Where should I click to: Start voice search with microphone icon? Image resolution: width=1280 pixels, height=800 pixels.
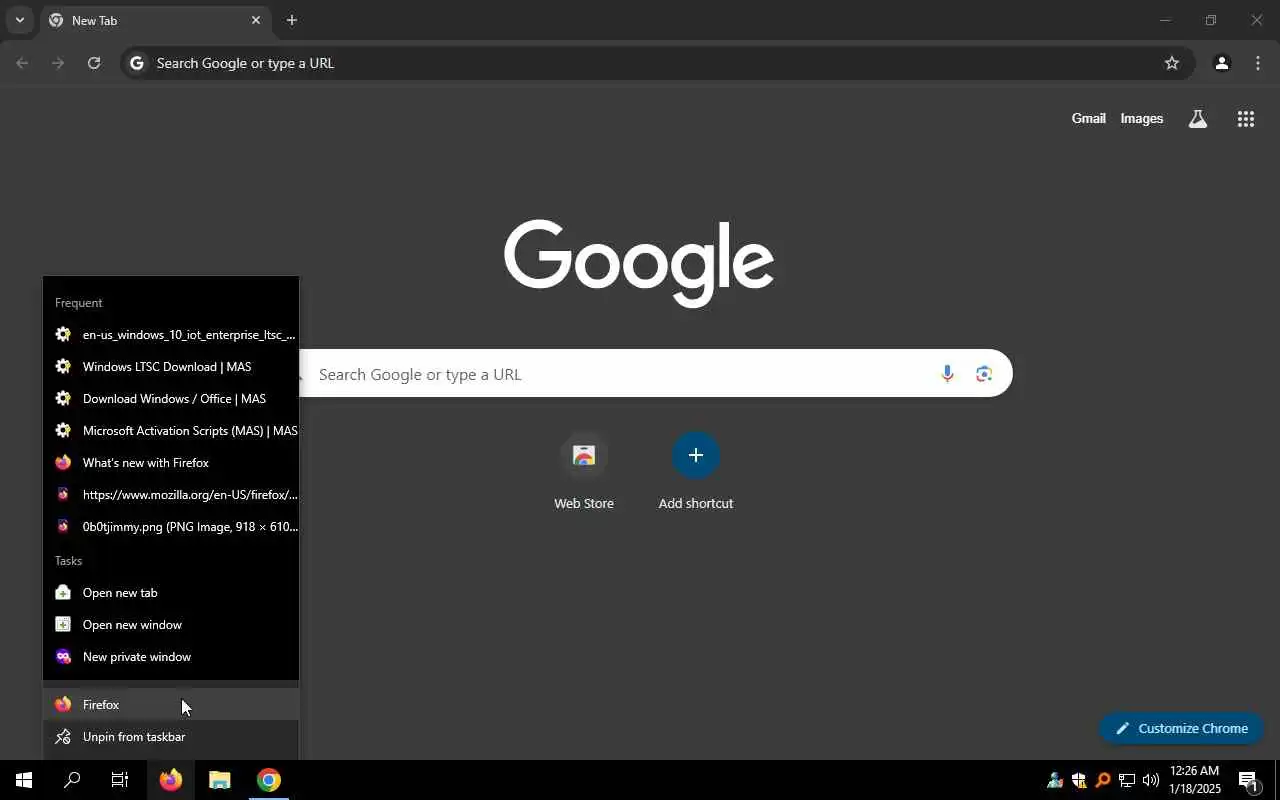(947, 374)
